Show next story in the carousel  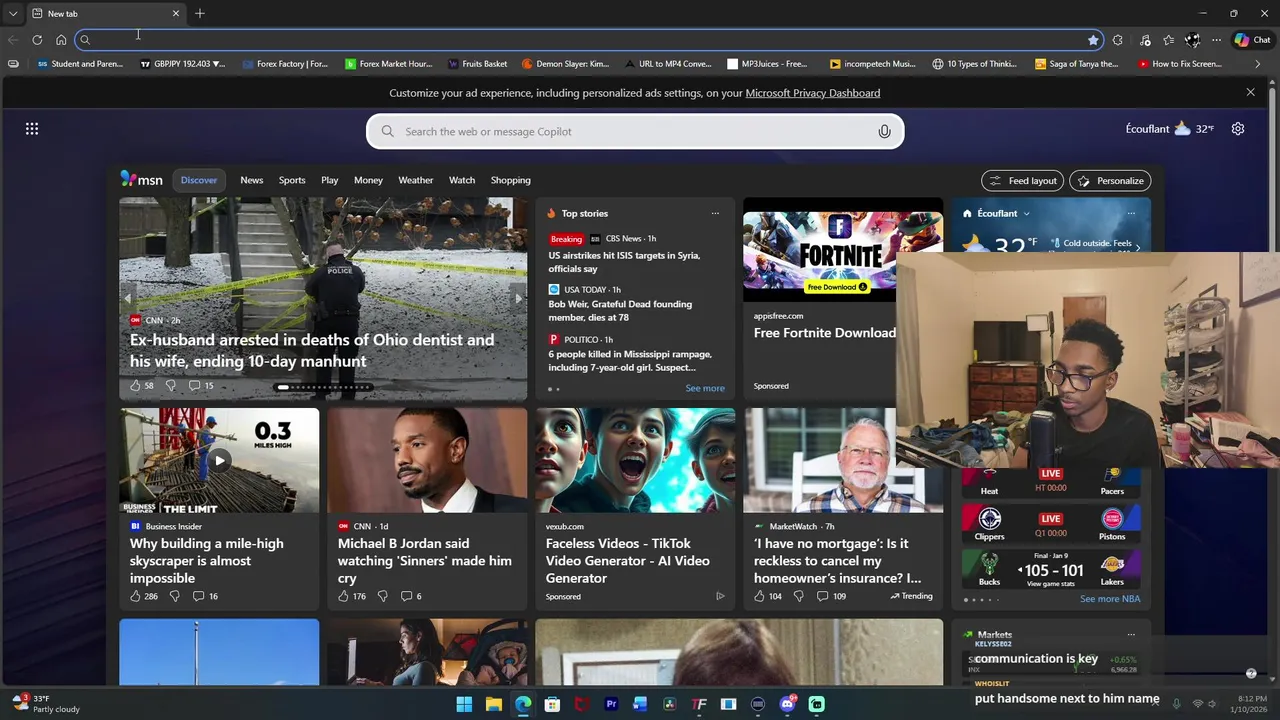518,298
